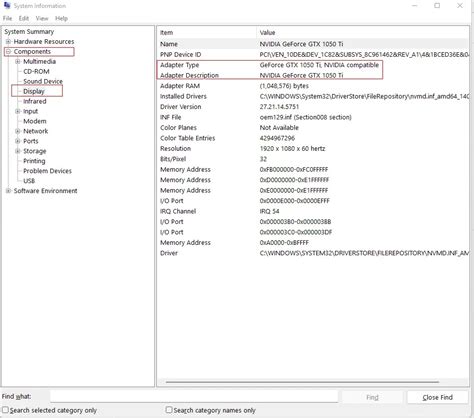Open the Edit menu

pyautogui.click(x=24, y=18)
